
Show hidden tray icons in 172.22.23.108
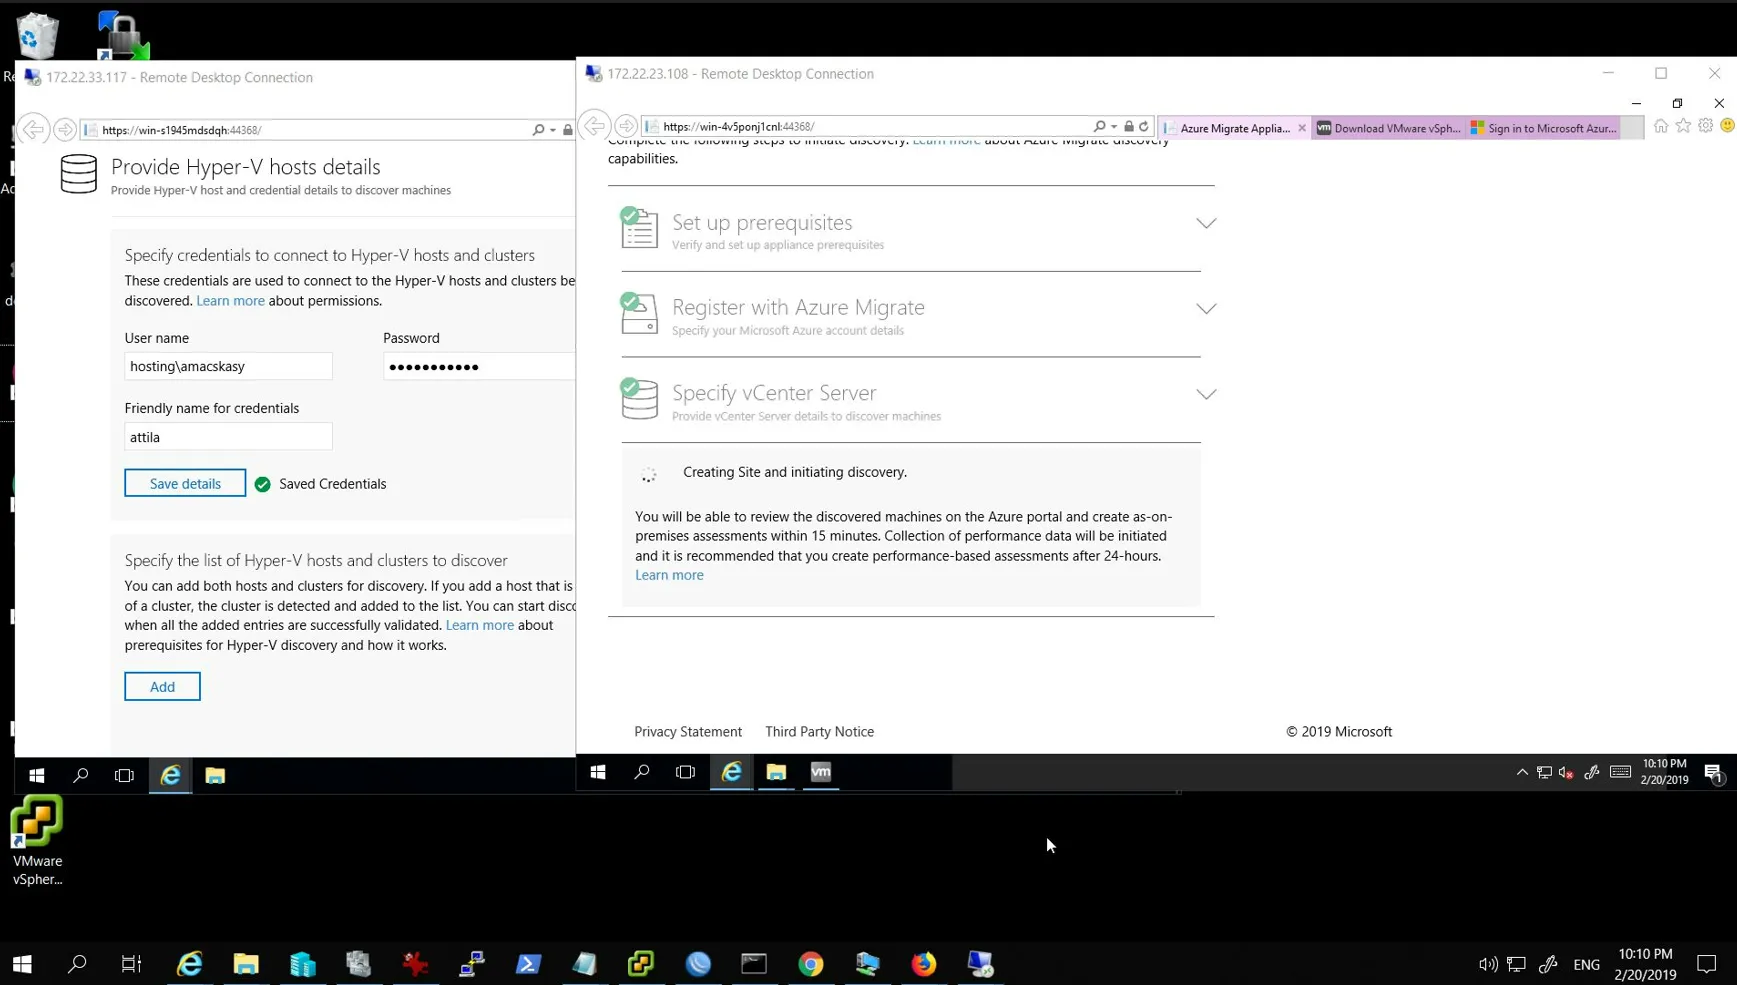click(1522, 772)
